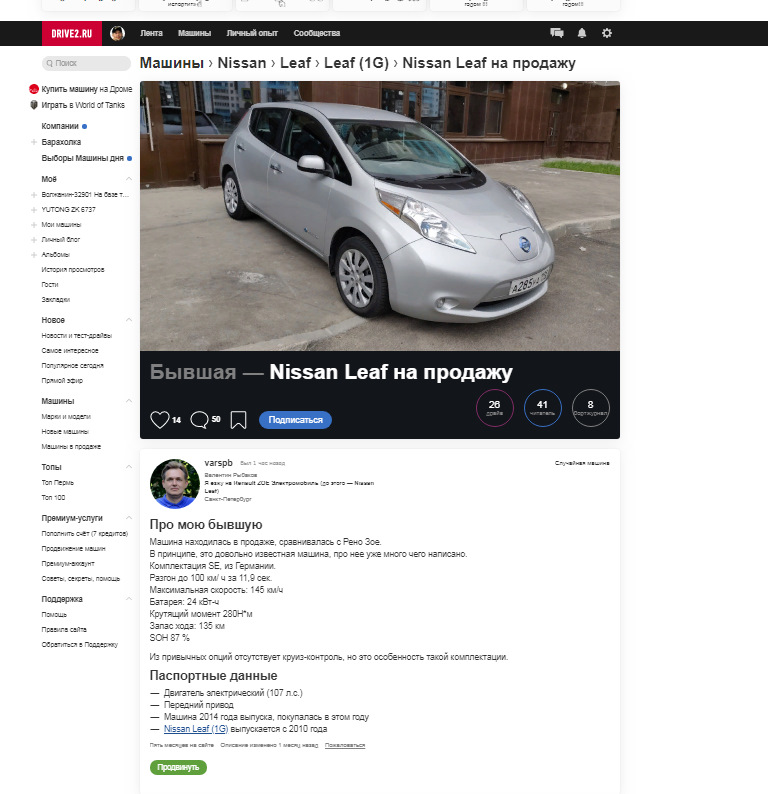Click the plus icon beside Барахолка

point(34,142)
